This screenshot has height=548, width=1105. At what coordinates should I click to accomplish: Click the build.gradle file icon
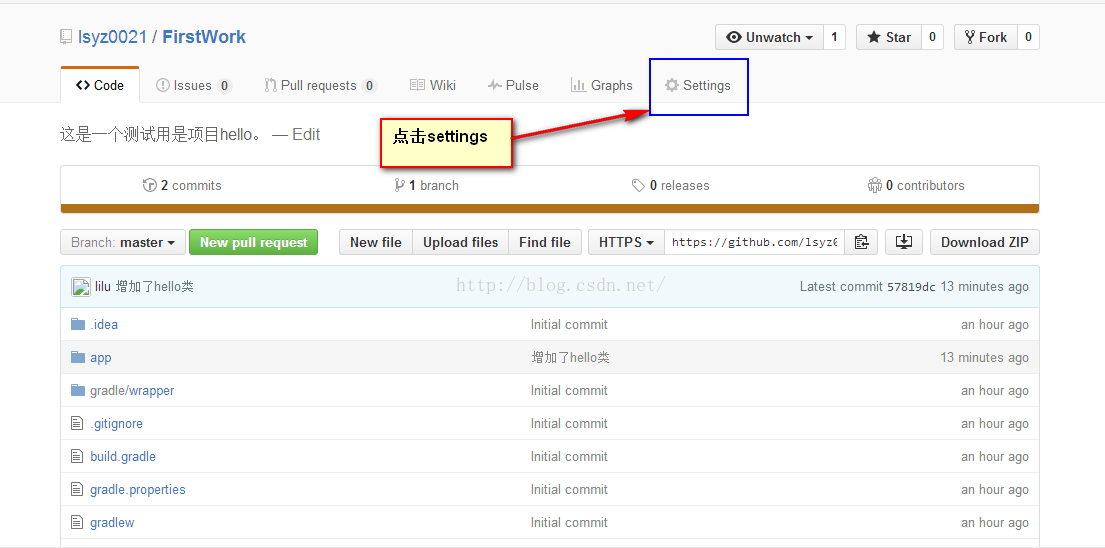click(77, 456)
